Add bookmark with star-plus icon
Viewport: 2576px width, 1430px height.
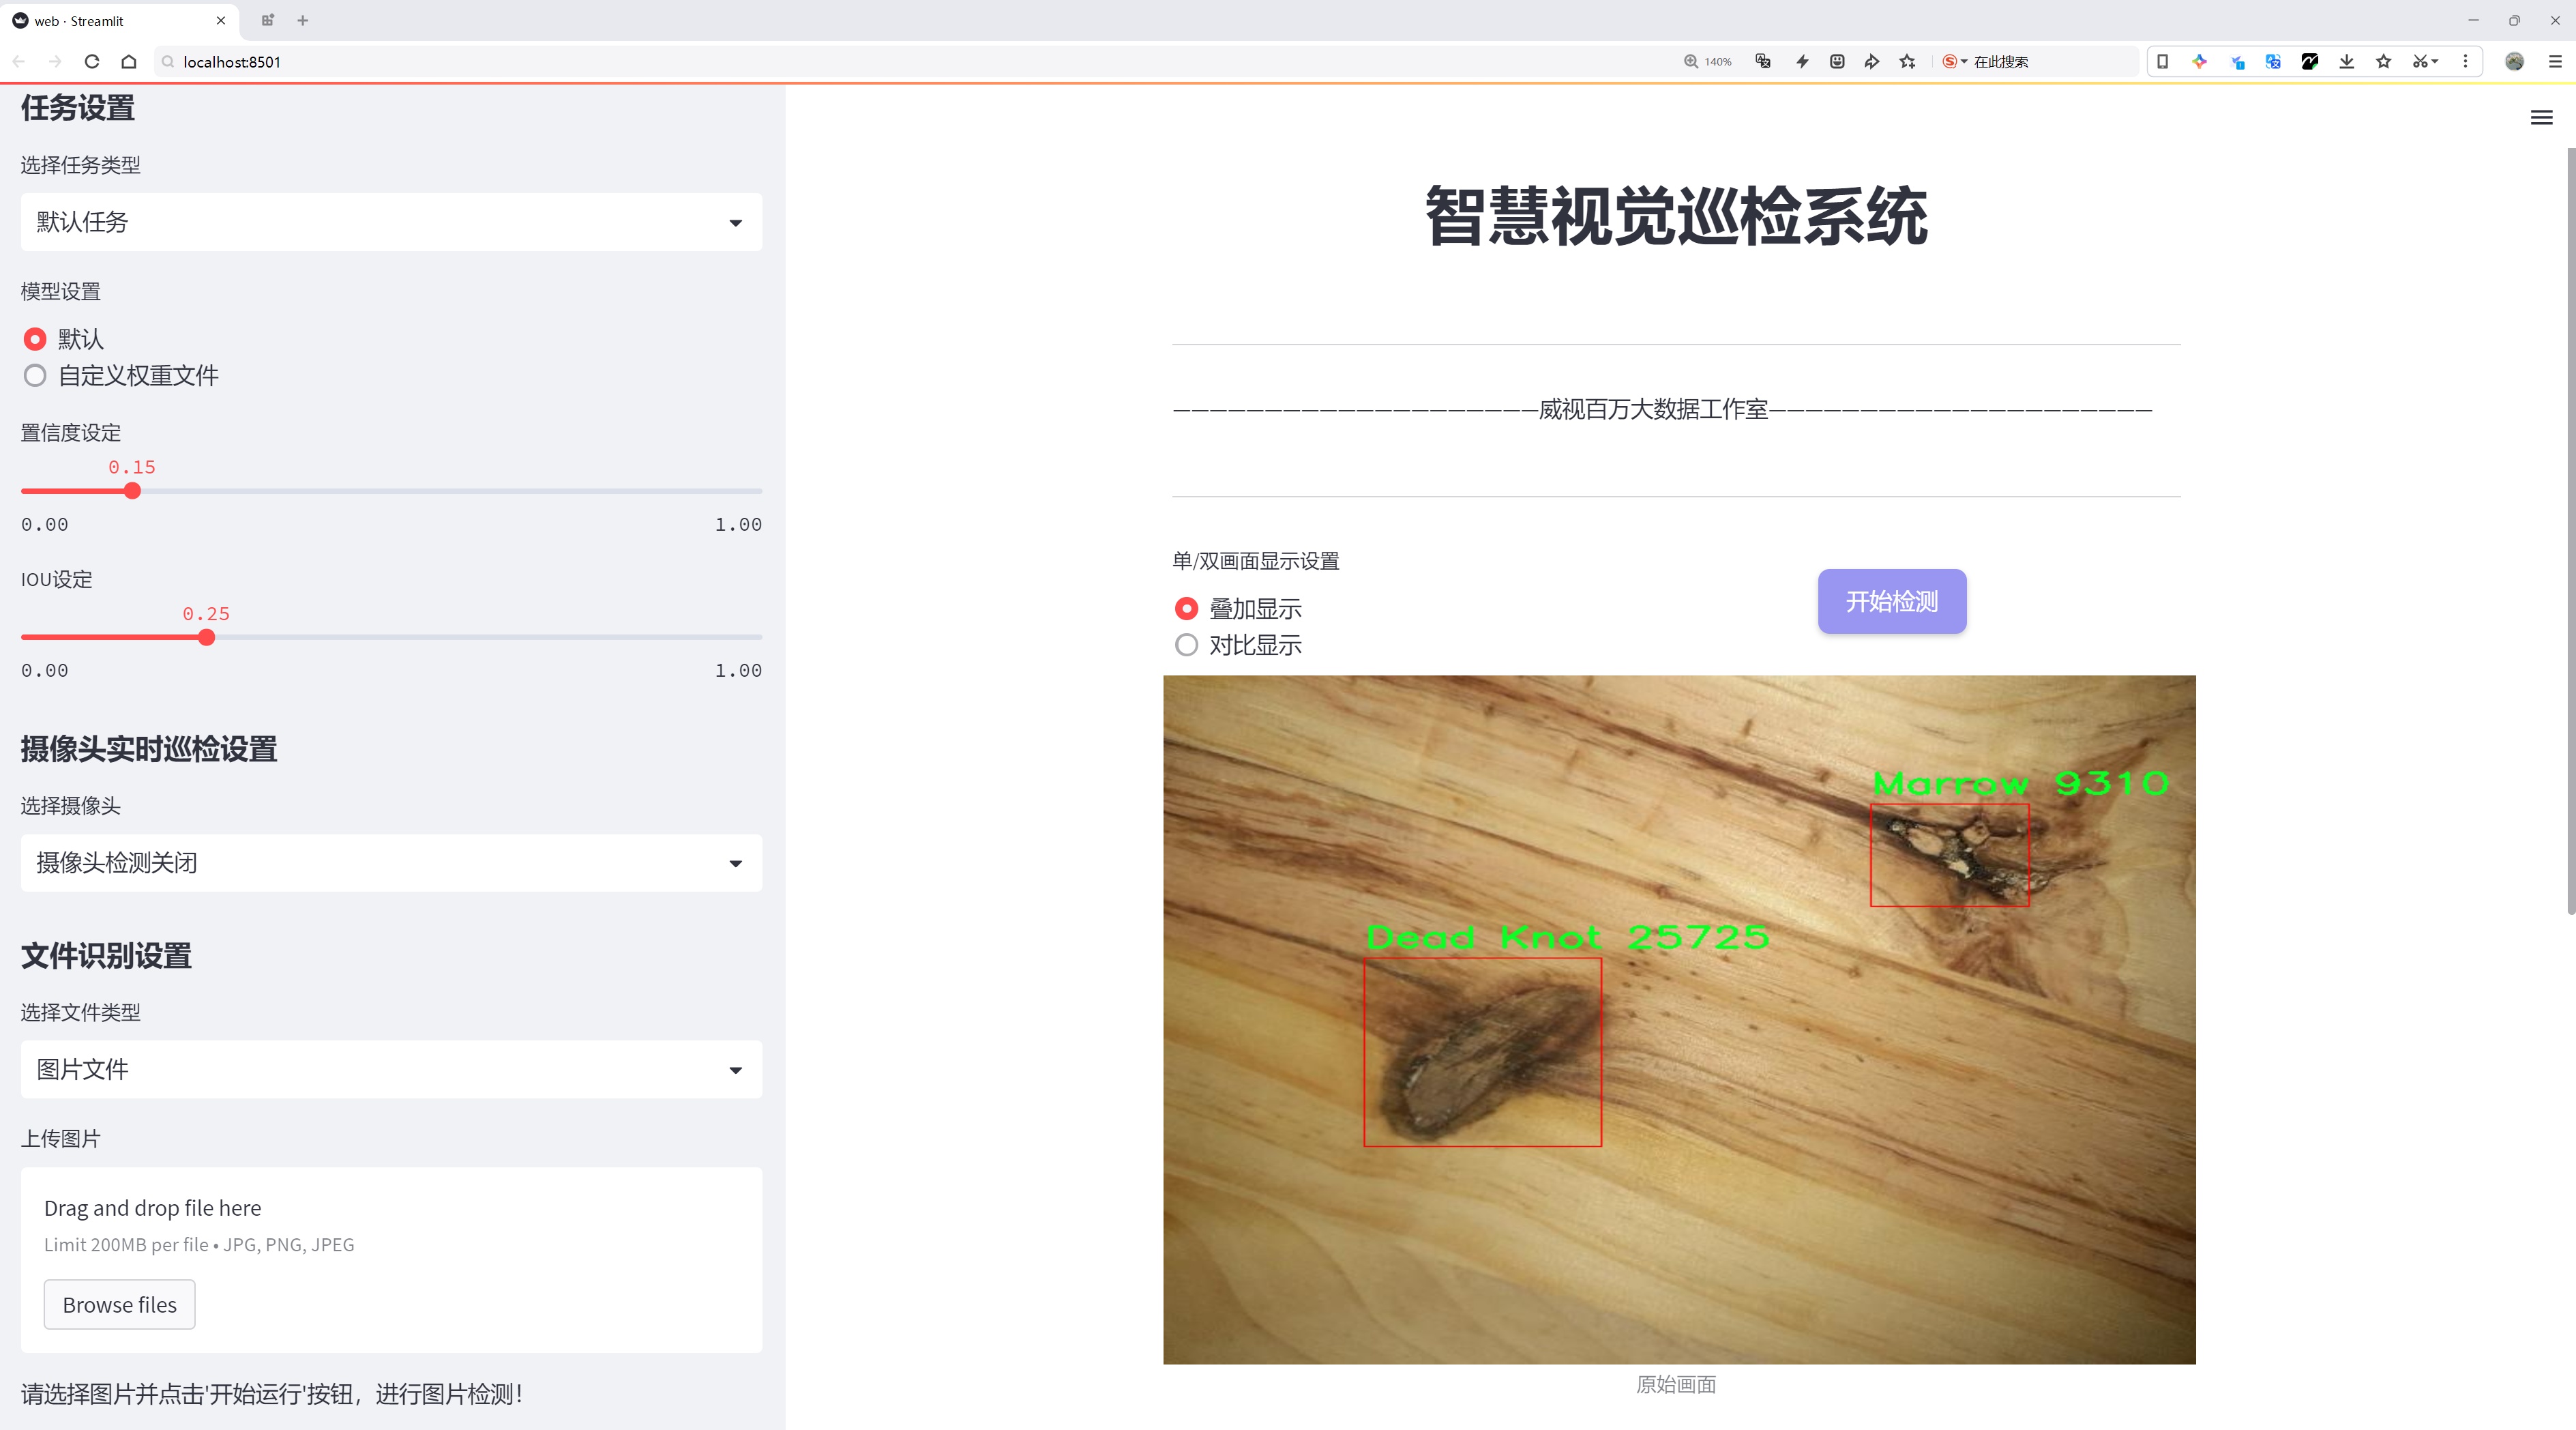tap(1908, 62)
